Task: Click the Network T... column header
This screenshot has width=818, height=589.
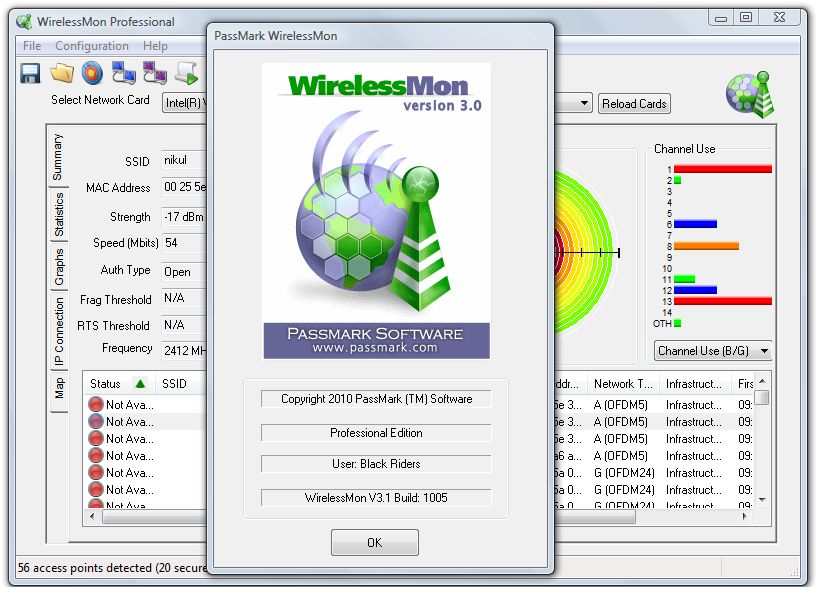Action: click(623, 384)
